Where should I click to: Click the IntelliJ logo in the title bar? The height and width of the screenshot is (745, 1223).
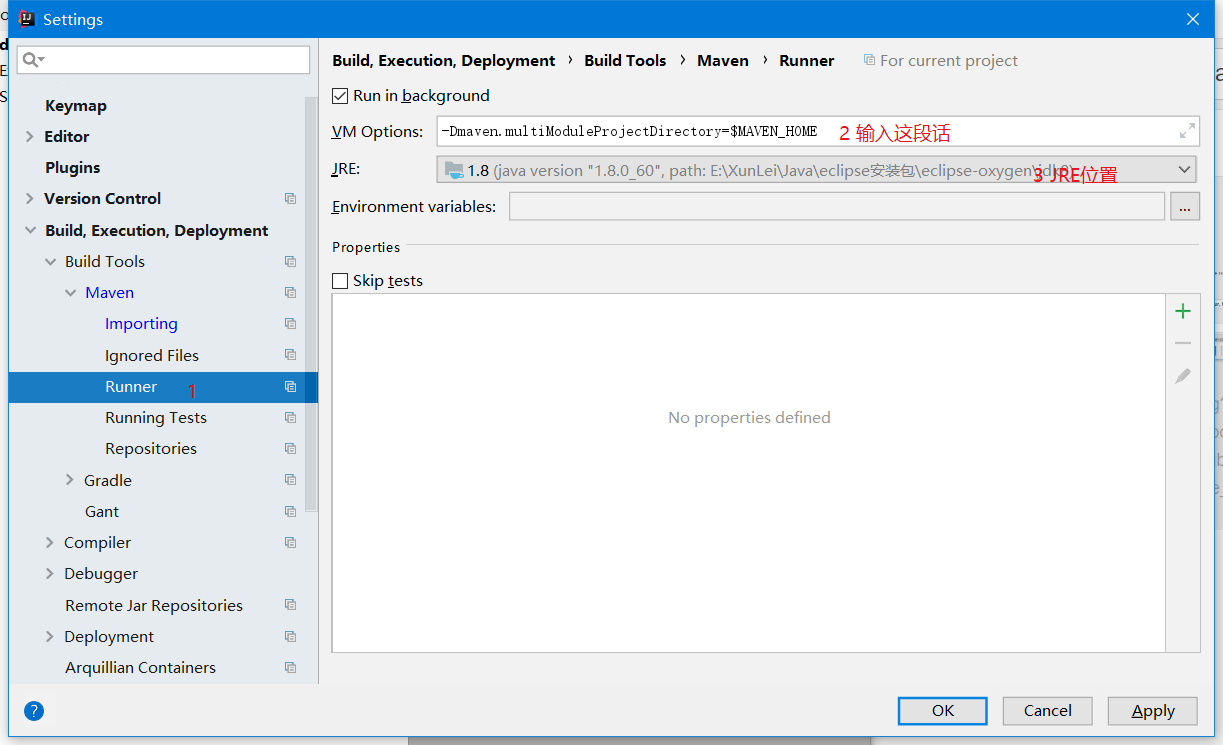[27, 19]
